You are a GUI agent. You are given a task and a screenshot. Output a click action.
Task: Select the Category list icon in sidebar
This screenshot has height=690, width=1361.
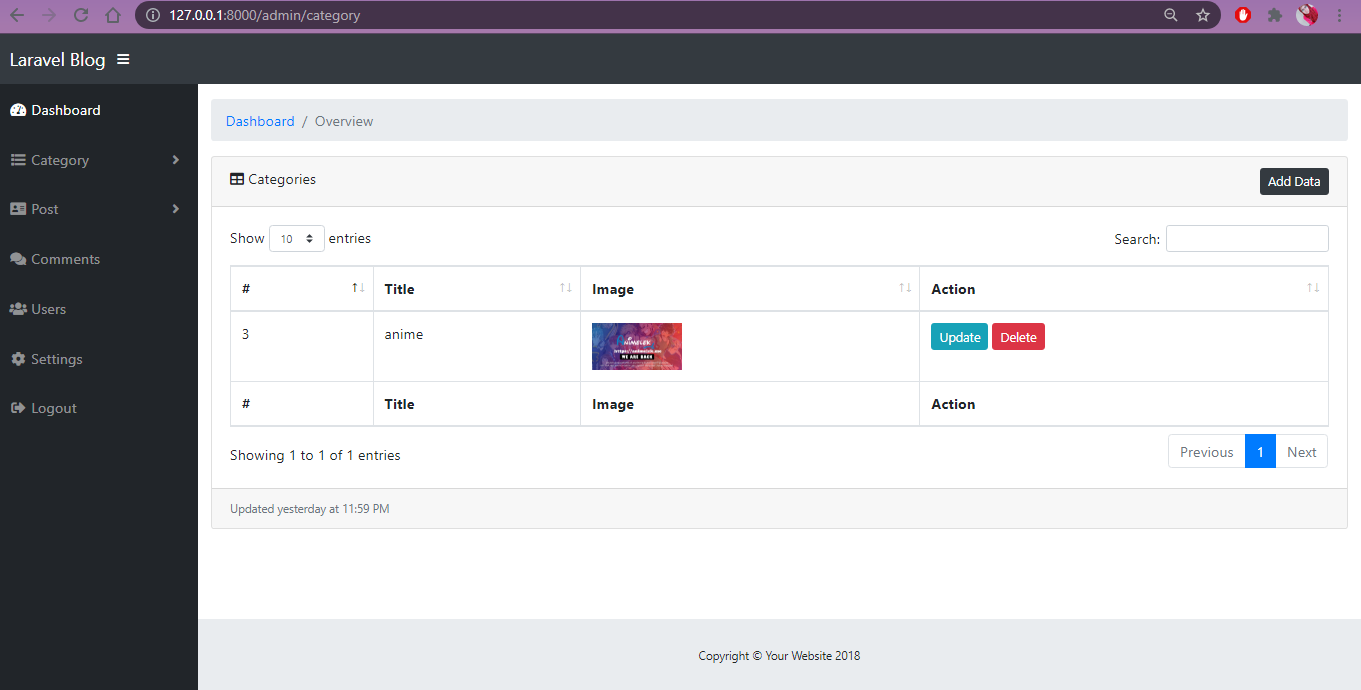[x=17, y=159]
